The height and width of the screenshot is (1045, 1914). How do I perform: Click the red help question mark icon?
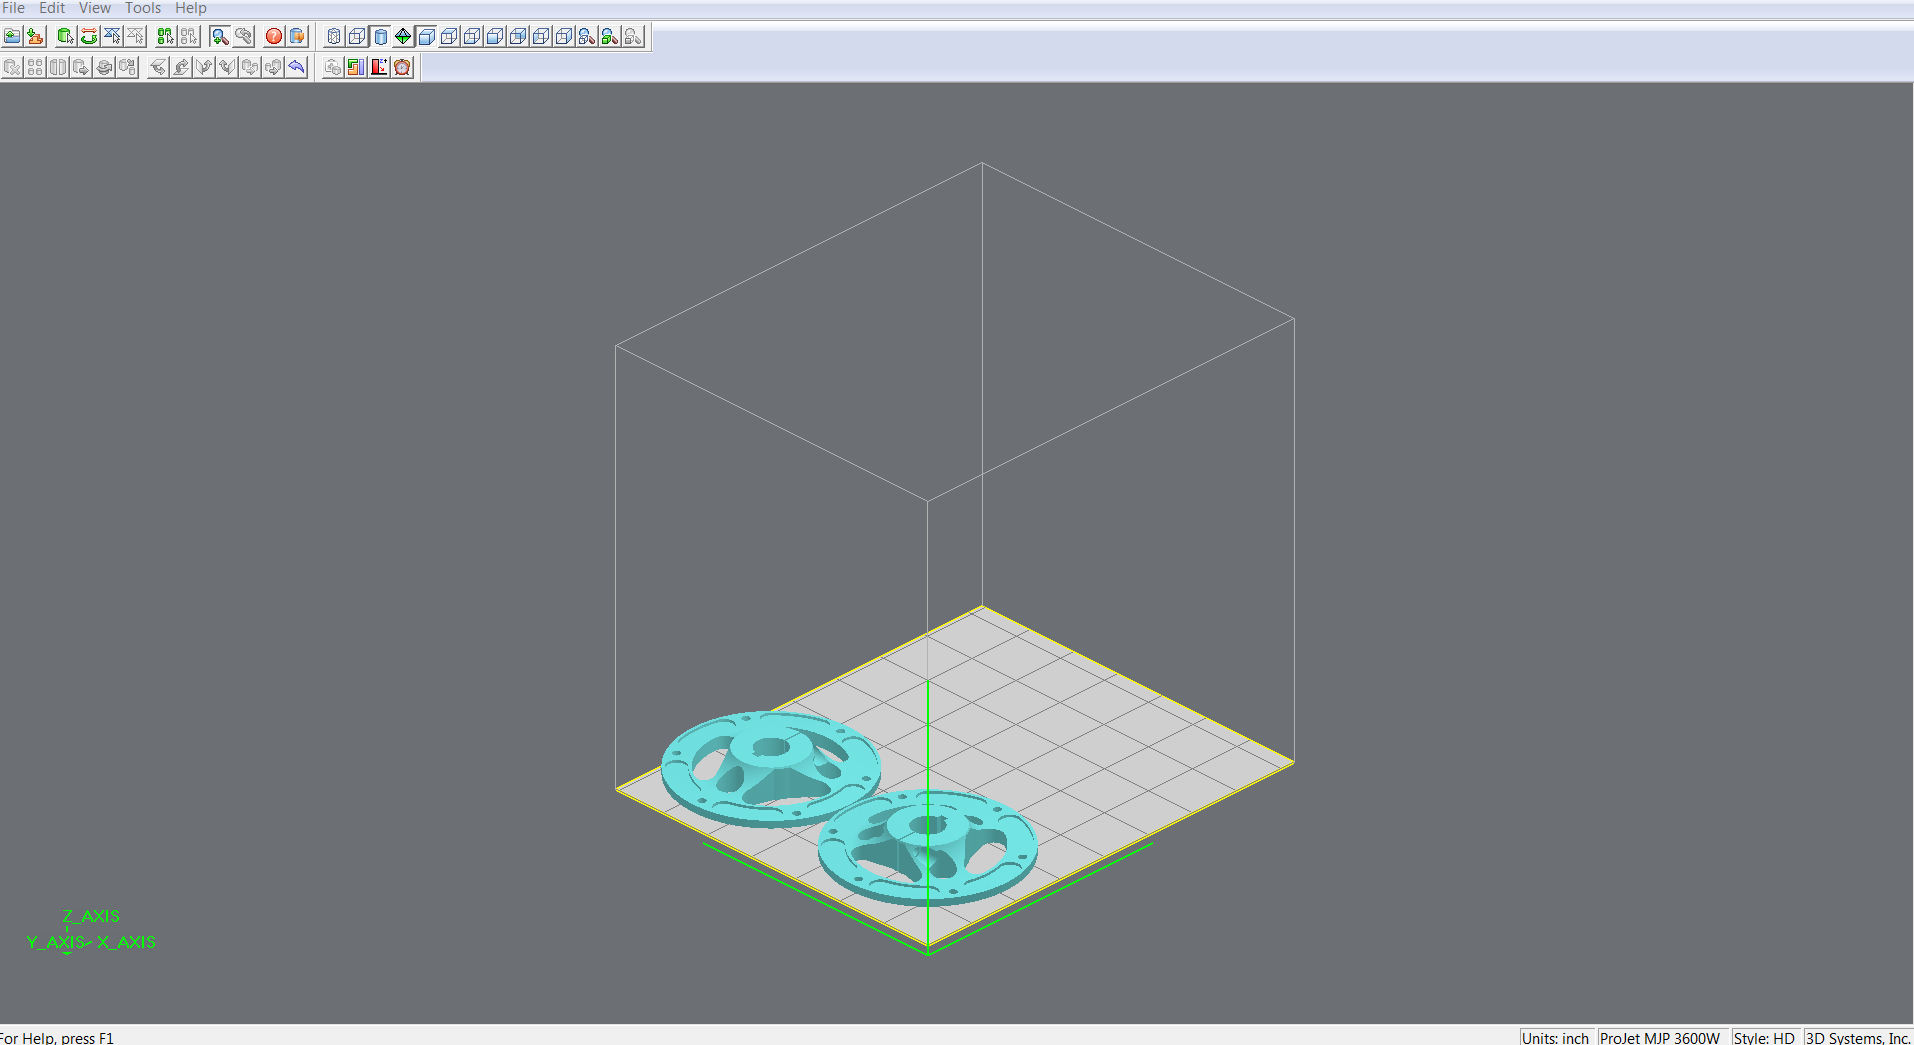pyautogui.click(x=273, y=37)
